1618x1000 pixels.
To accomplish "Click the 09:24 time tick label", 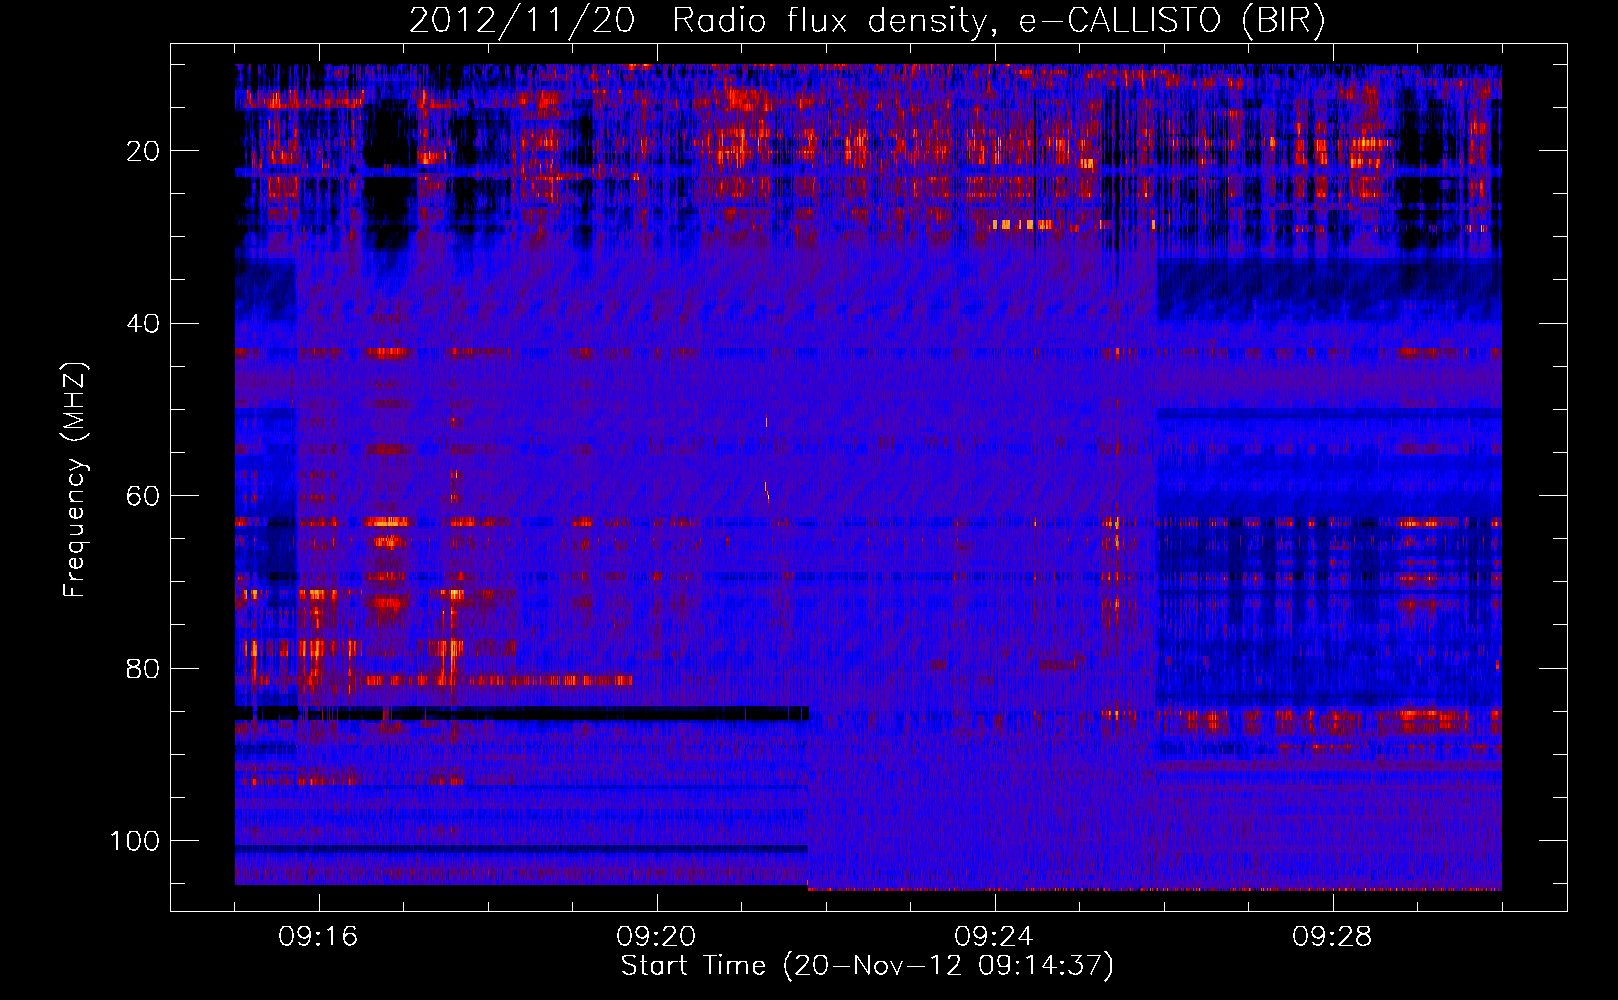I will (994, 937).
